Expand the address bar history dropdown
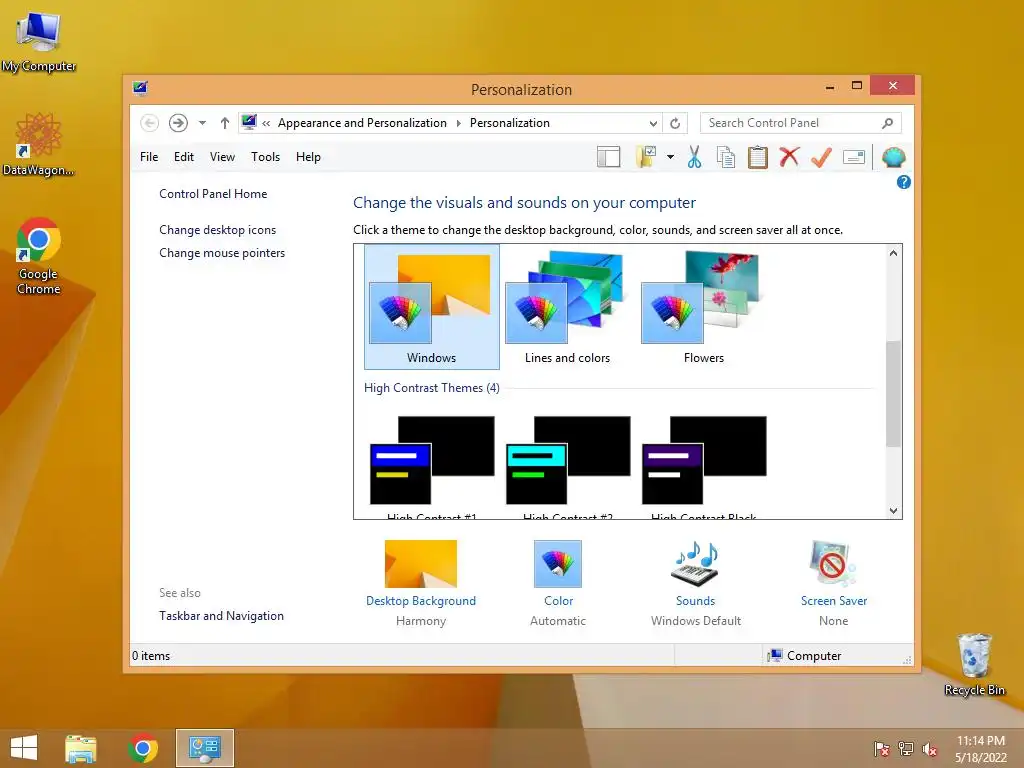The height and width of the screenshot is (768, 1024). tap(653, 123)
